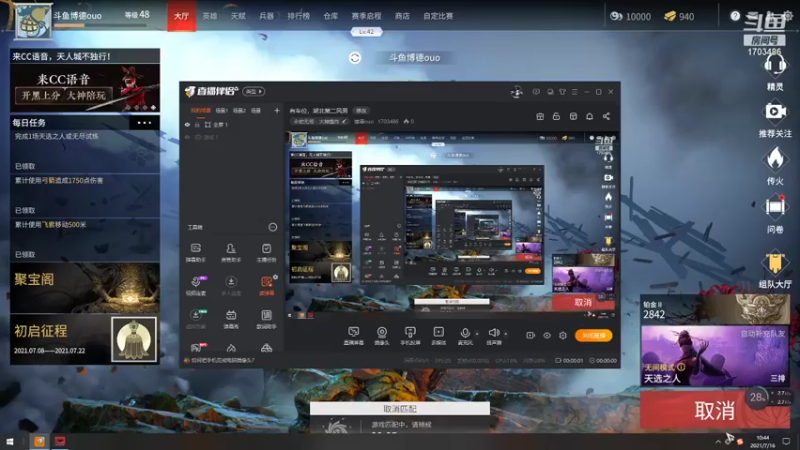Click 取消匹配 cancel matchmaking button
Image resolution: width=800 pixels, height=450 pixels.
(x=399, y=409)
